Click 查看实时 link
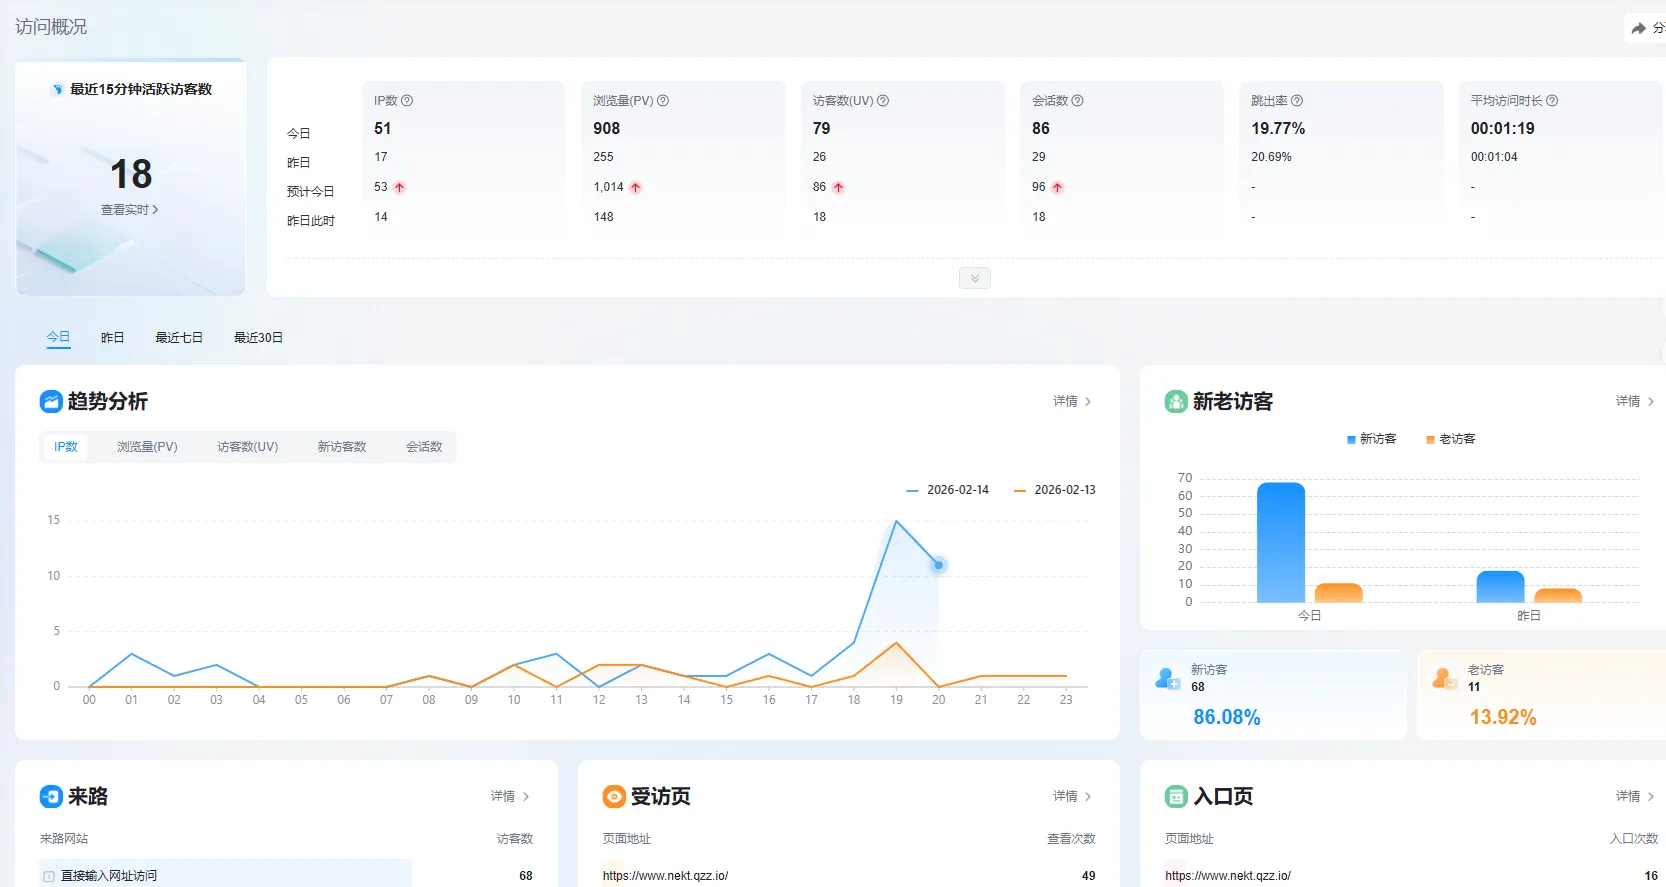 pyautogui.click(x=129, y=210)
